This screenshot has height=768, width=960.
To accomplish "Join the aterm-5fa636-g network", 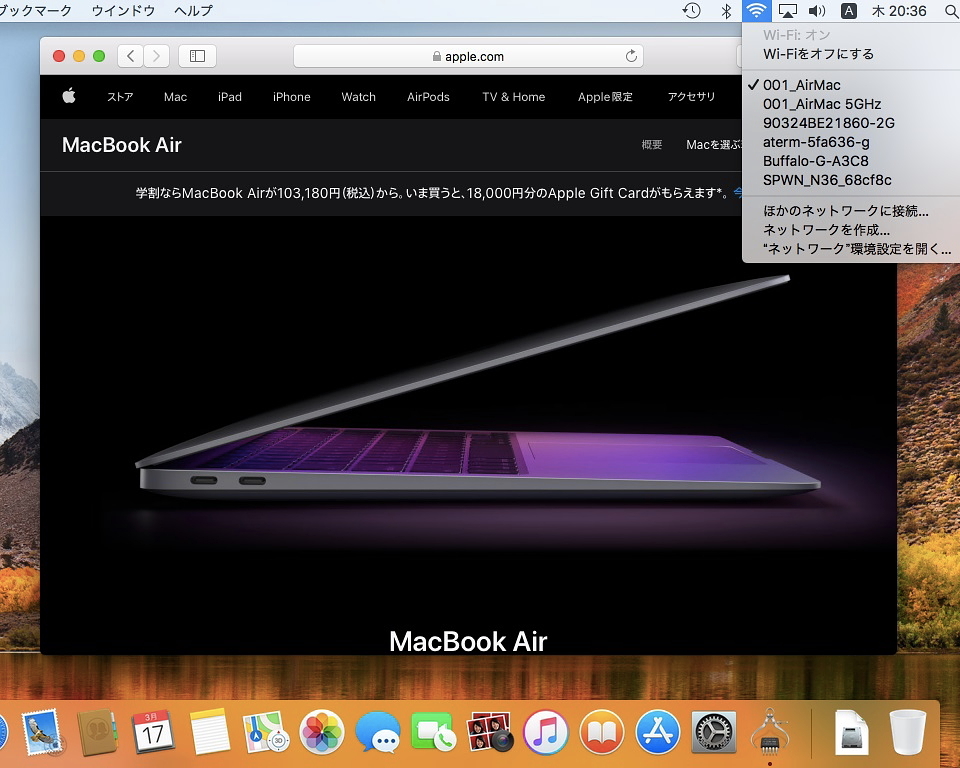I will pos(851,142).
